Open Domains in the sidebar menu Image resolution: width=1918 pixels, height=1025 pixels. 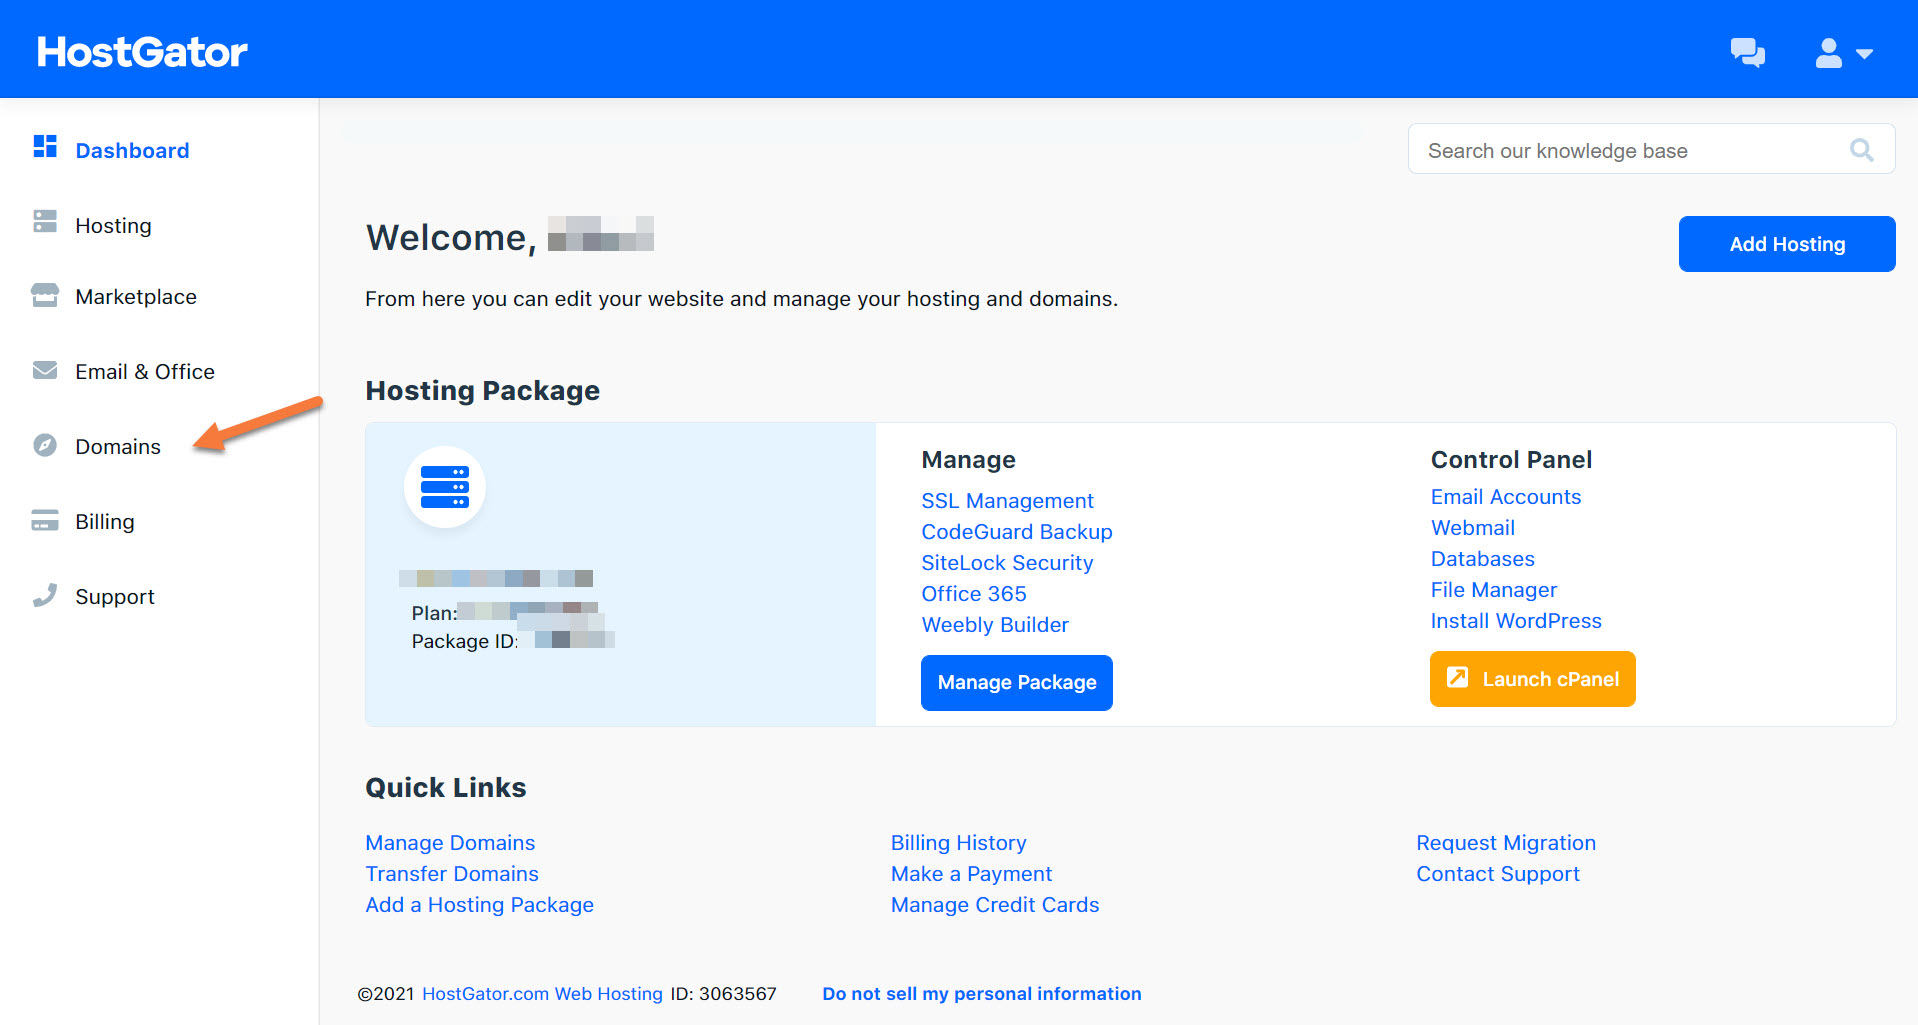(x=118, y=446)
